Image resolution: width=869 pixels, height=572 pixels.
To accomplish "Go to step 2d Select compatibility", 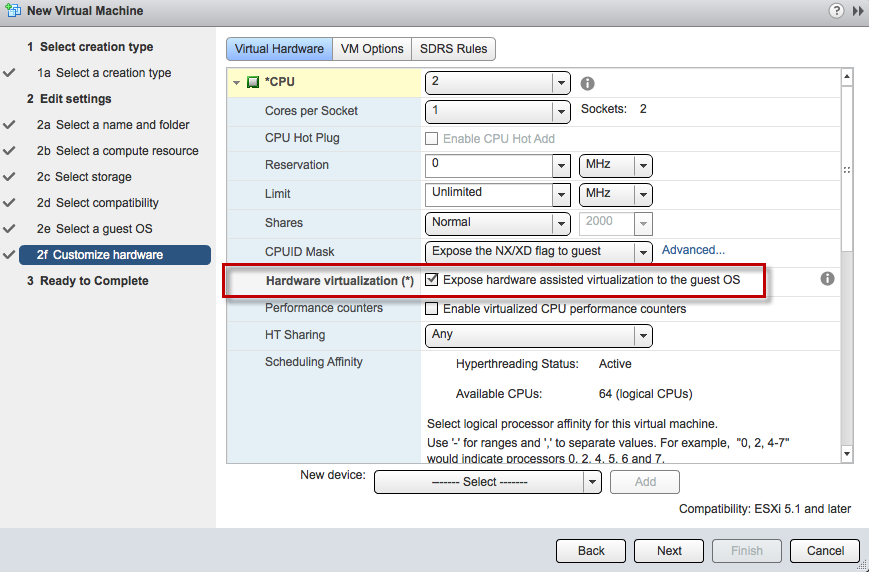I will (x=98, y=203).
